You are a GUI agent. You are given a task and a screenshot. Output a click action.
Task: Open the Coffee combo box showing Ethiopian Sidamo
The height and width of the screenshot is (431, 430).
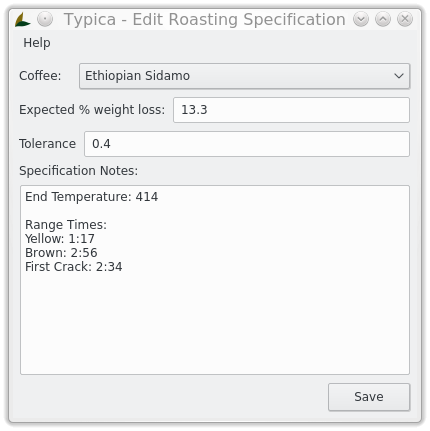pyautogui.click(x=245, y=76)
